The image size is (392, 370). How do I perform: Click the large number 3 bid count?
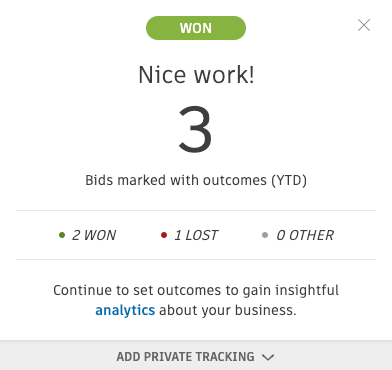[x=196, y=129]
